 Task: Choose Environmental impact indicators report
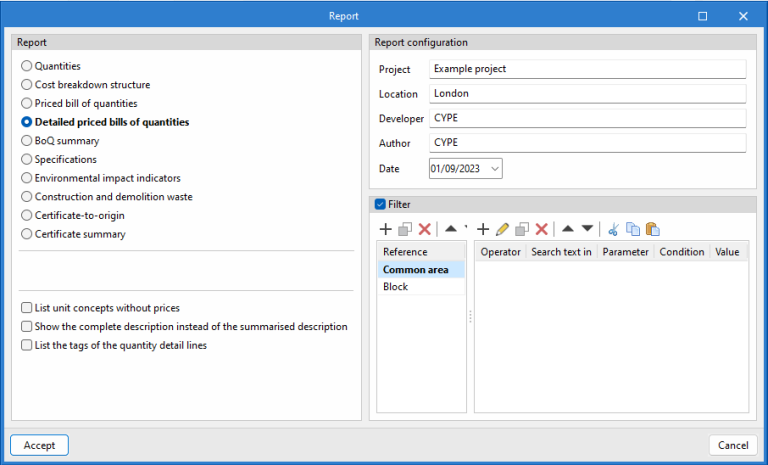click(x=101, y=178)
